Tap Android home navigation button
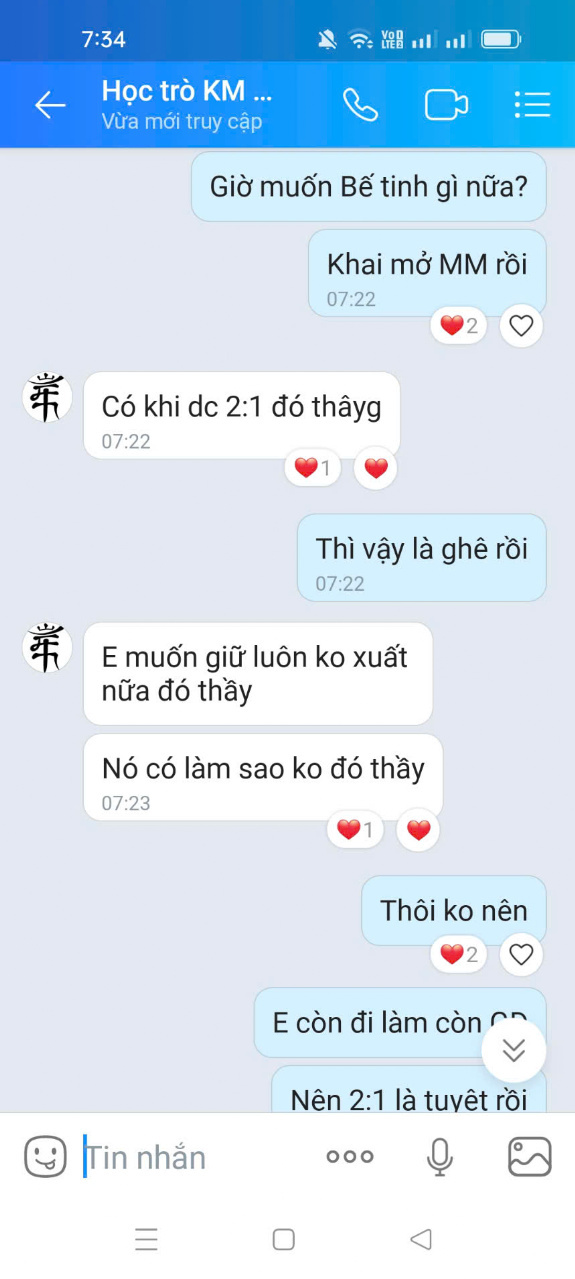 tap(284, 1240)
